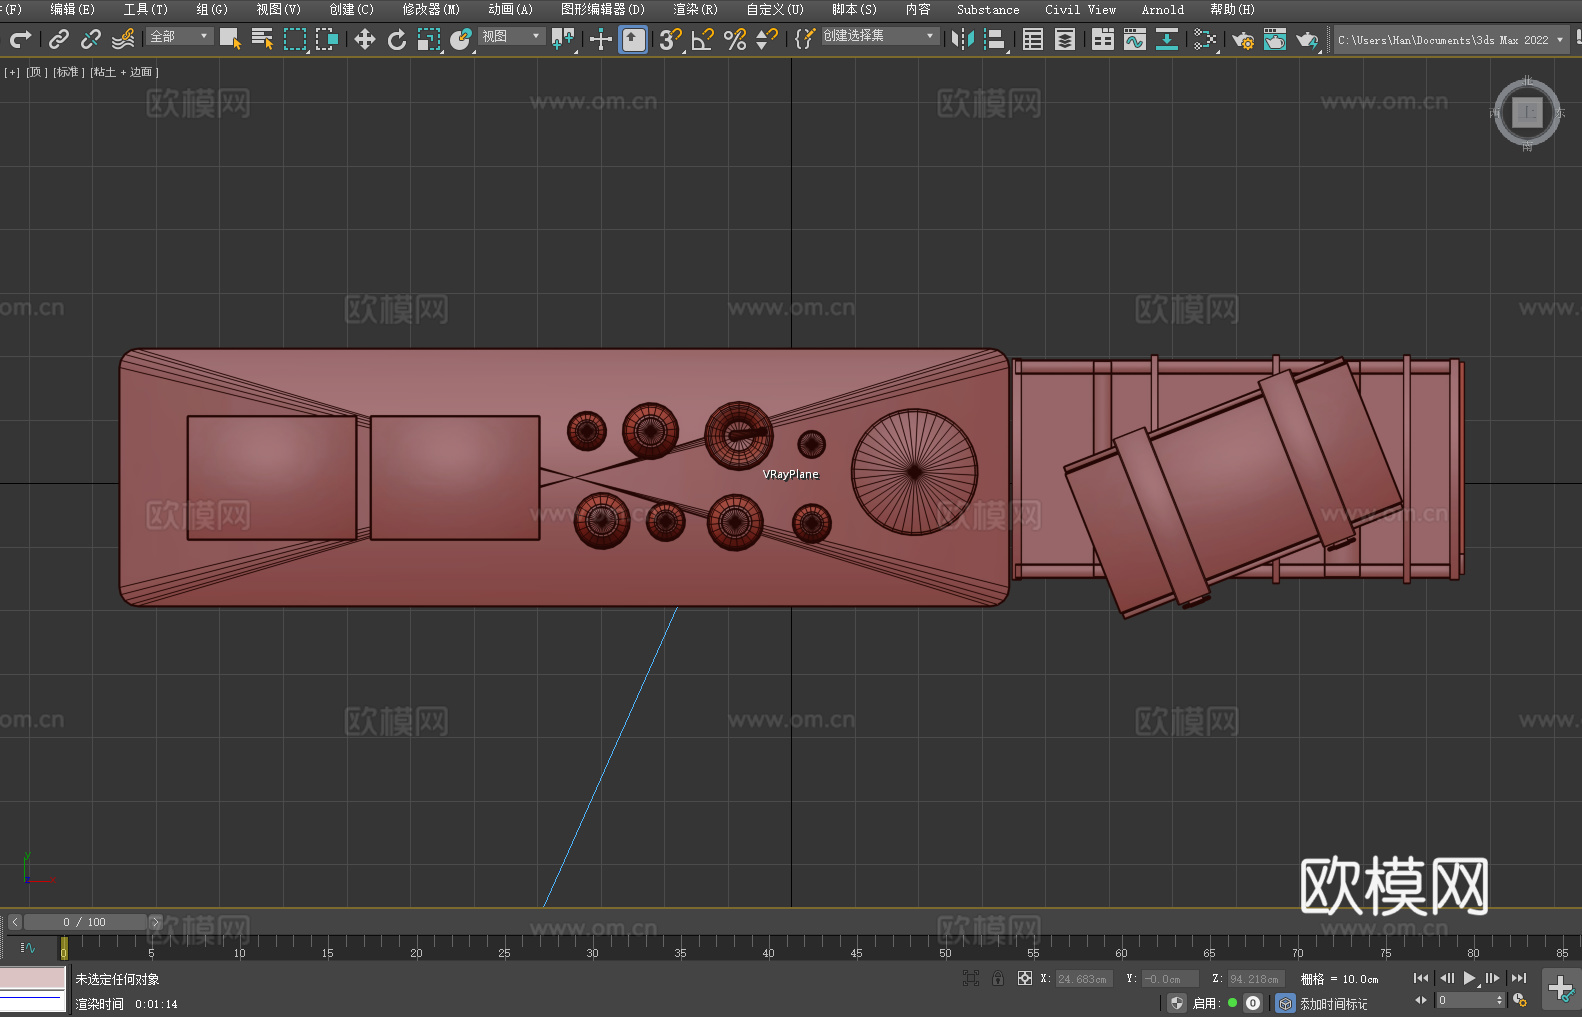Click the ViewCube top face
The height and width of the screenshot is (1017, 1582).
click(x=1527, y=113)
